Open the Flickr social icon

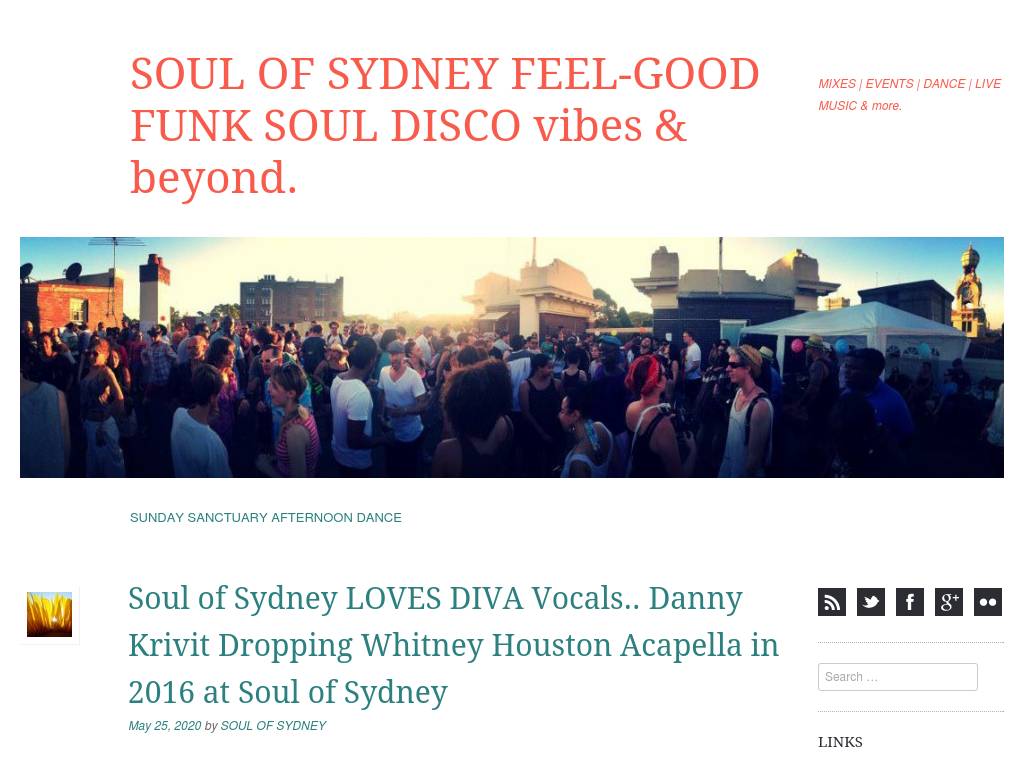(988, 602)
